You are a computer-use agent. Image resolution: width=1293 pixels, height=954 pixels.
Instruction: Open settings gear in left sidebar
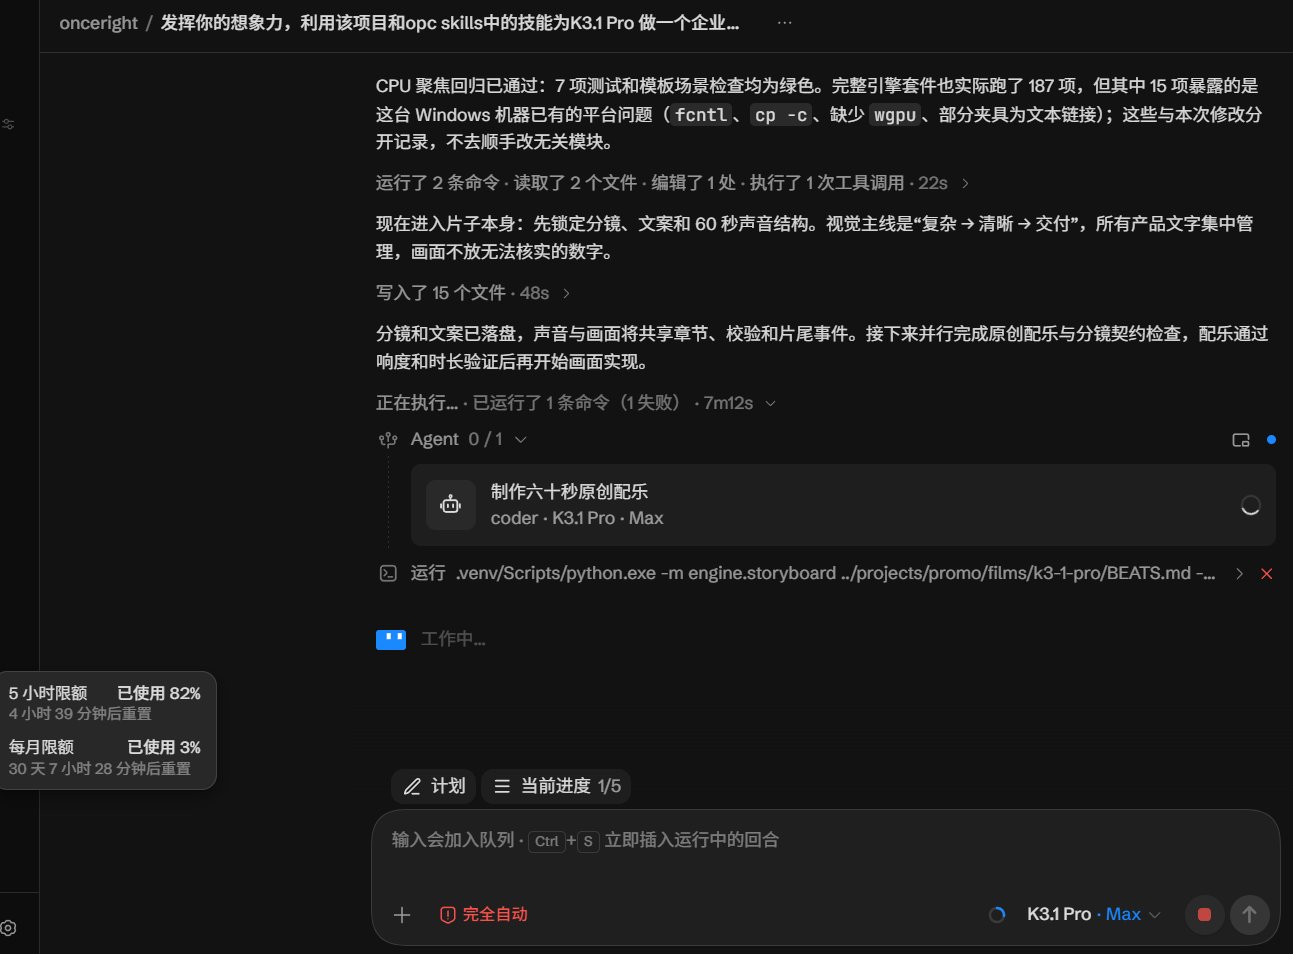[9, 928]
